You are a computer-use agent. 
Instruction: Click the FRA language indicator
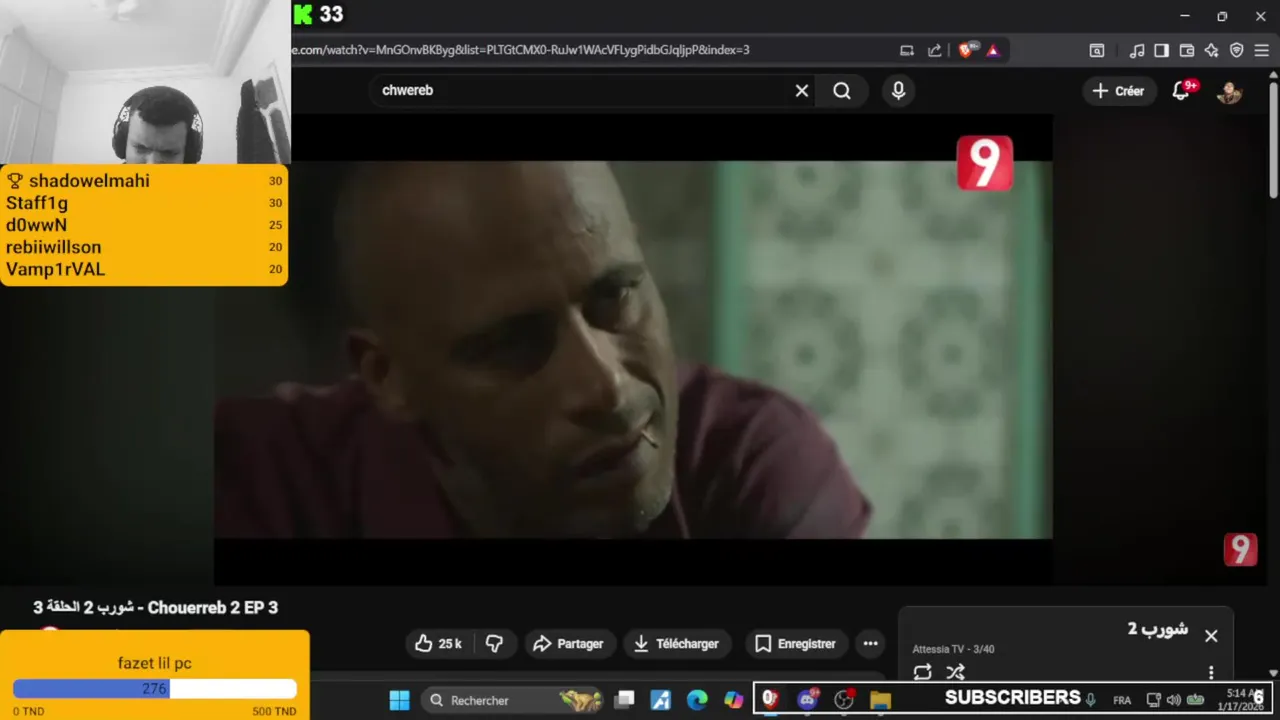click(x=1122, y=700)
